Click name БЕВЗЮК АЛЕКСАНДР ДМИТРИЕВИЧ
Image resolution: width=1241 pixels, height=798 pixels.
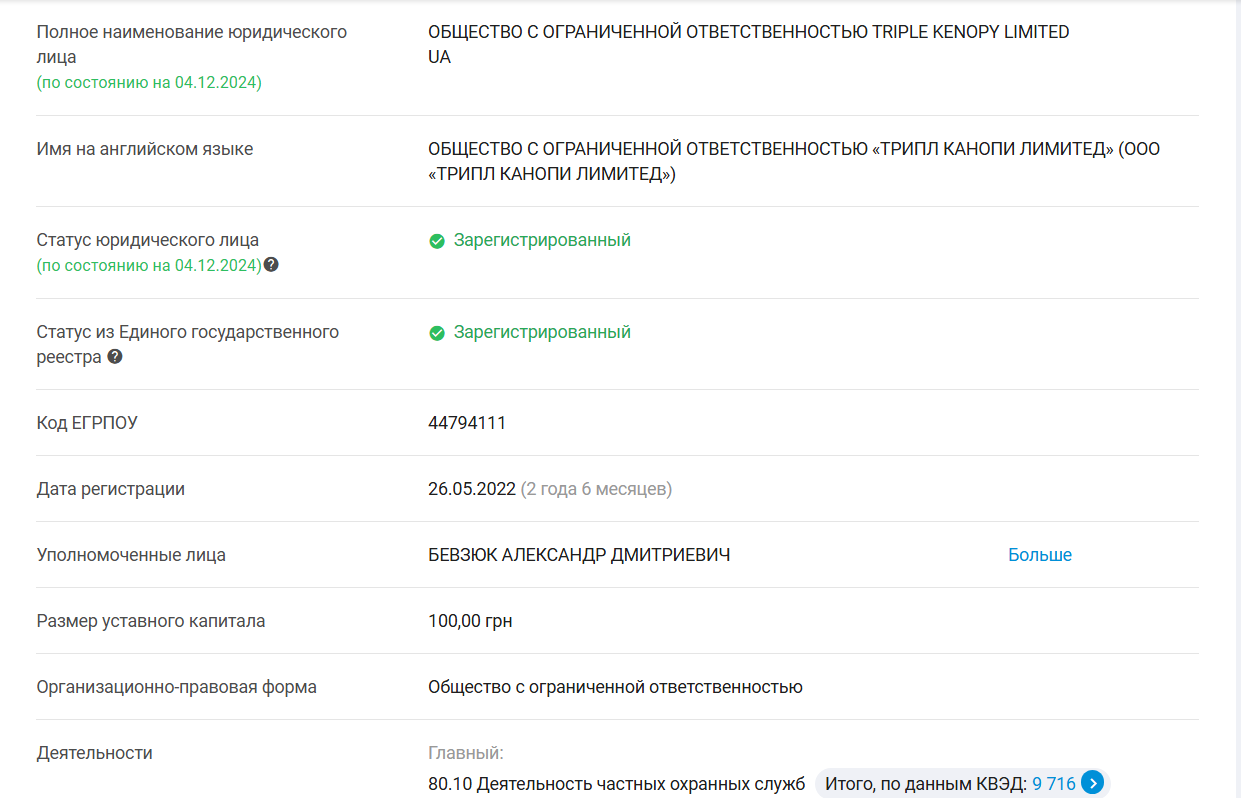click(x=579, y=555)
